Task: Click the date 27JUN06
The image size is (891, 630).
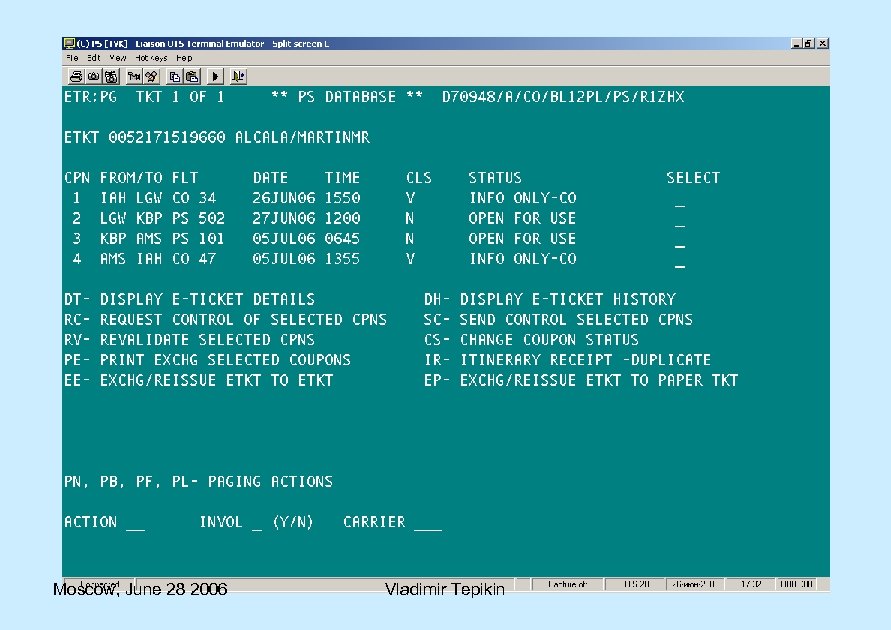Action: click(284, 219)
